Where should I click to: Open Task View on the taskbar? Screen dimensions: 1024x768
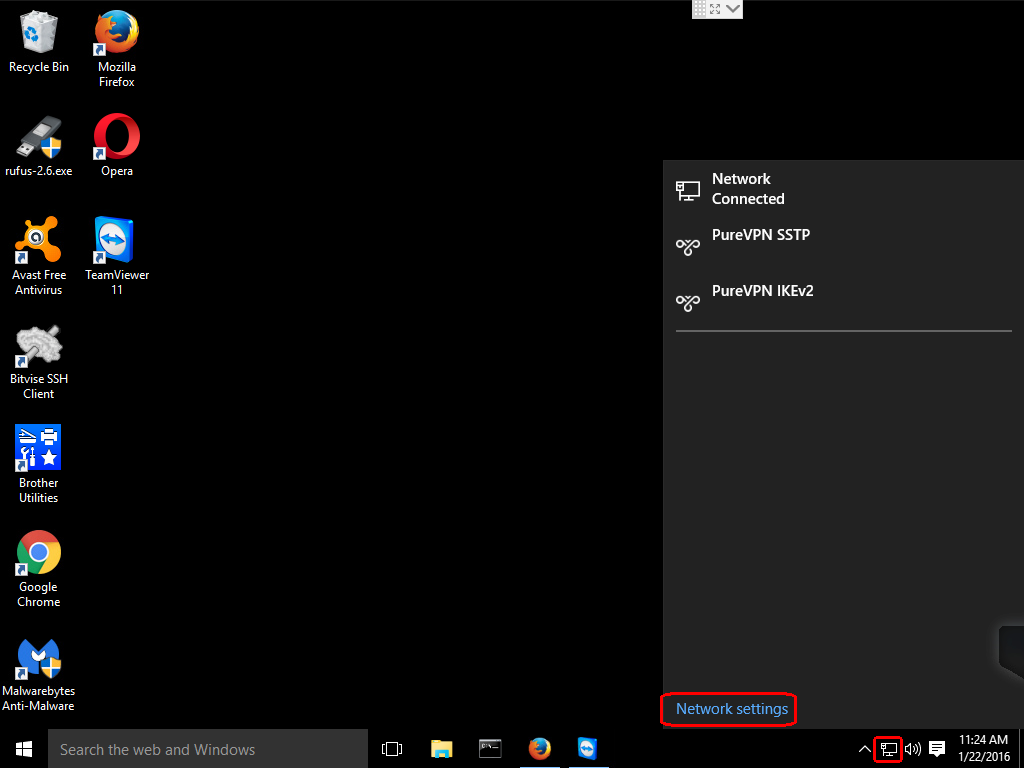pos(392,749)
